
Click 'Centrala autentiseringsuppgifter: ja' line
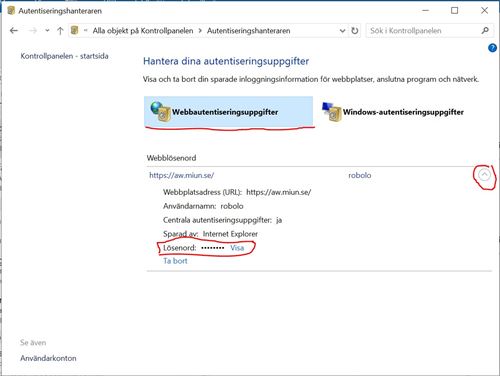tap(222, 220)
